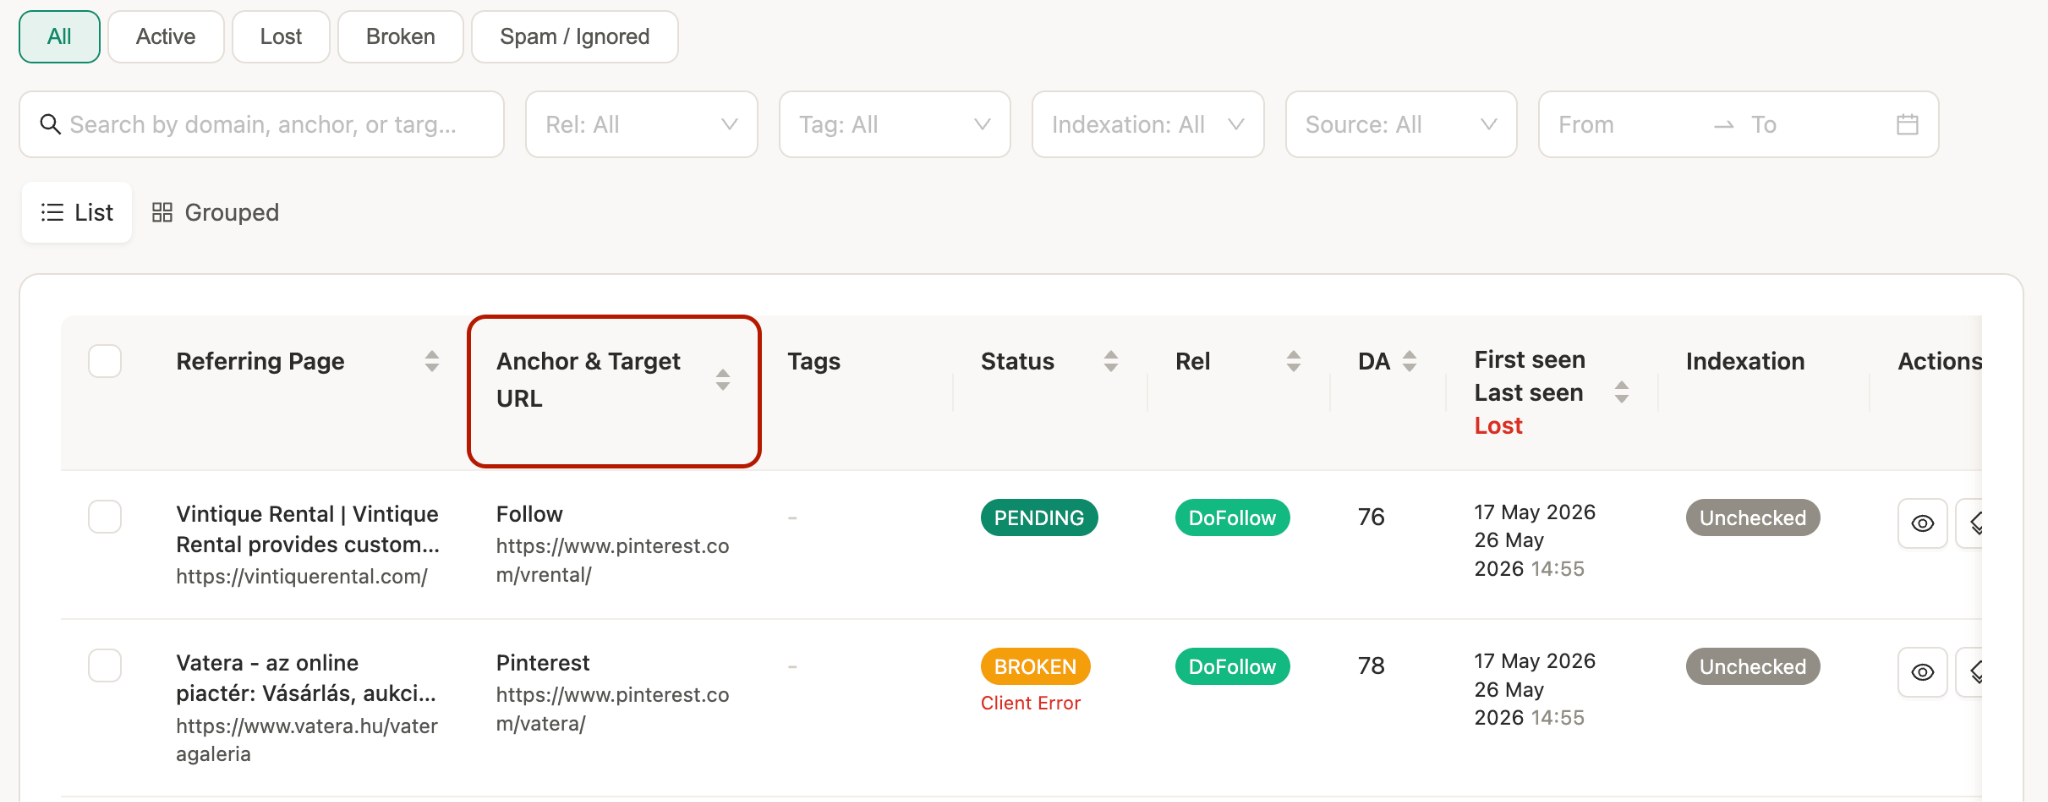Open the Lost tab

point(281,37)
